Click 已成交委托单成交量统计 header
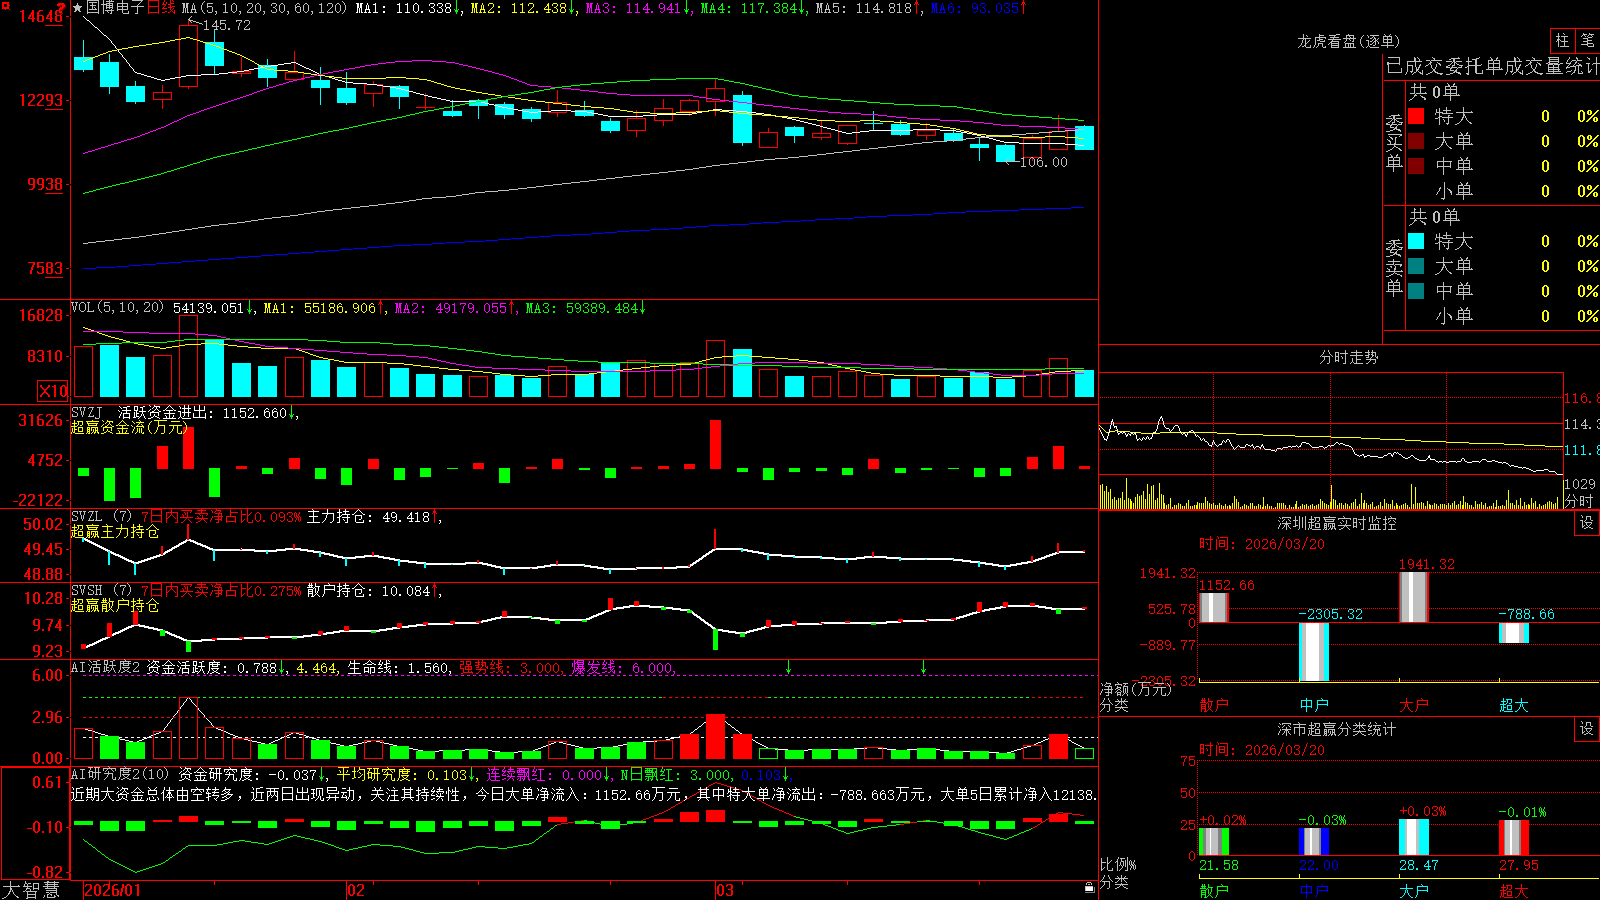Viewport: 1600px width, 900px height. pos(1492,66)
